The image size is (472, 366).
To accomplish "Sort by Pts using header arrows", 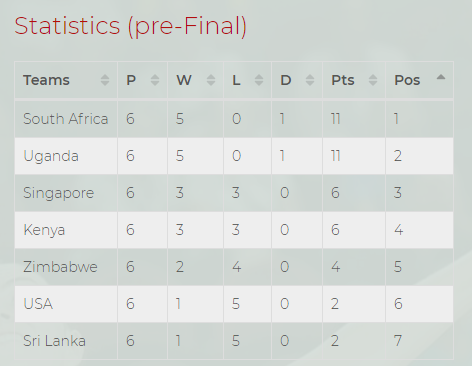I will (373, 80).
